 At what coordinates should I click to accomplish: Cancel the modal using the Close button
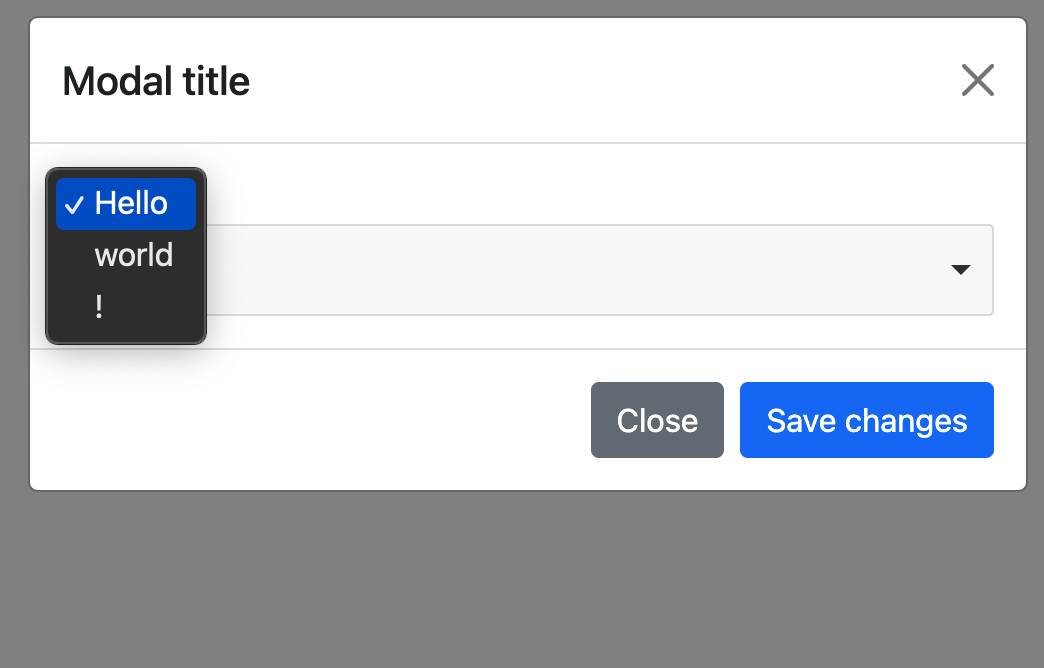(x=657, y=420)
